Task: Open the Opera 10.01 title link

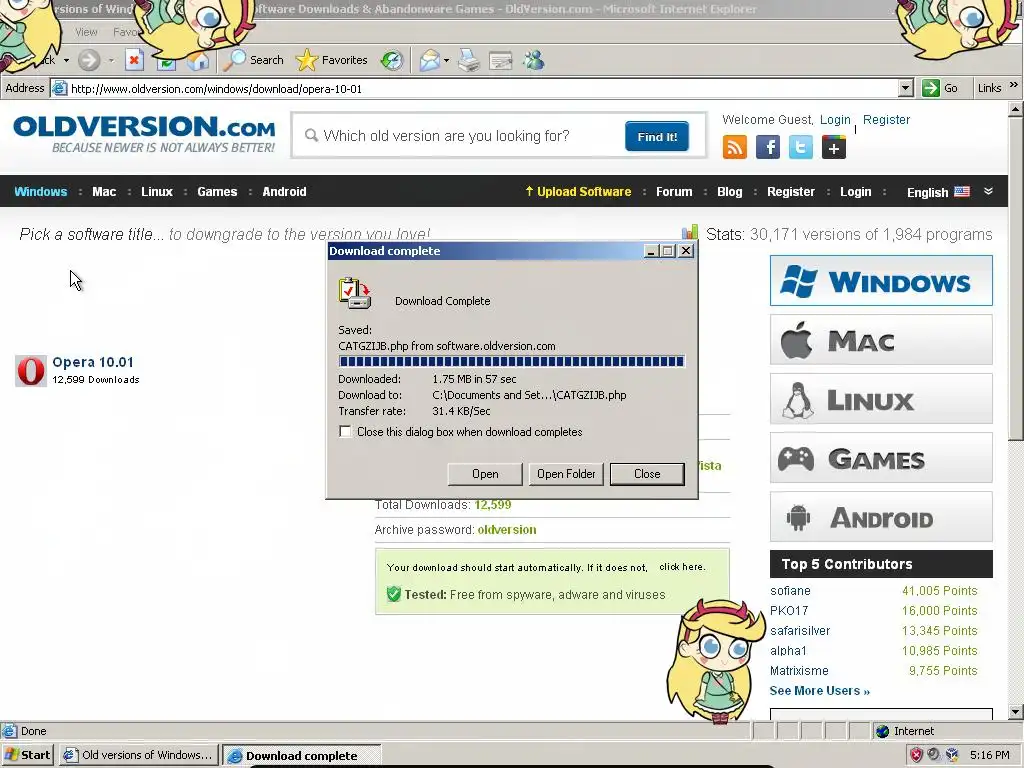Action: pyautogui.click(x=93, y=362)
